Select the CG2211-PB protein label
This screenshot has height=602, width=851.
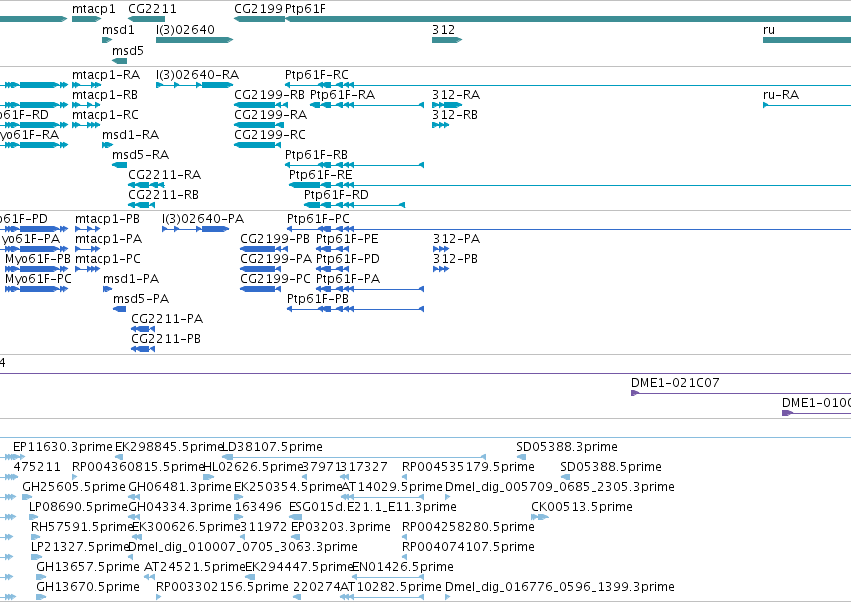(166, 339)
